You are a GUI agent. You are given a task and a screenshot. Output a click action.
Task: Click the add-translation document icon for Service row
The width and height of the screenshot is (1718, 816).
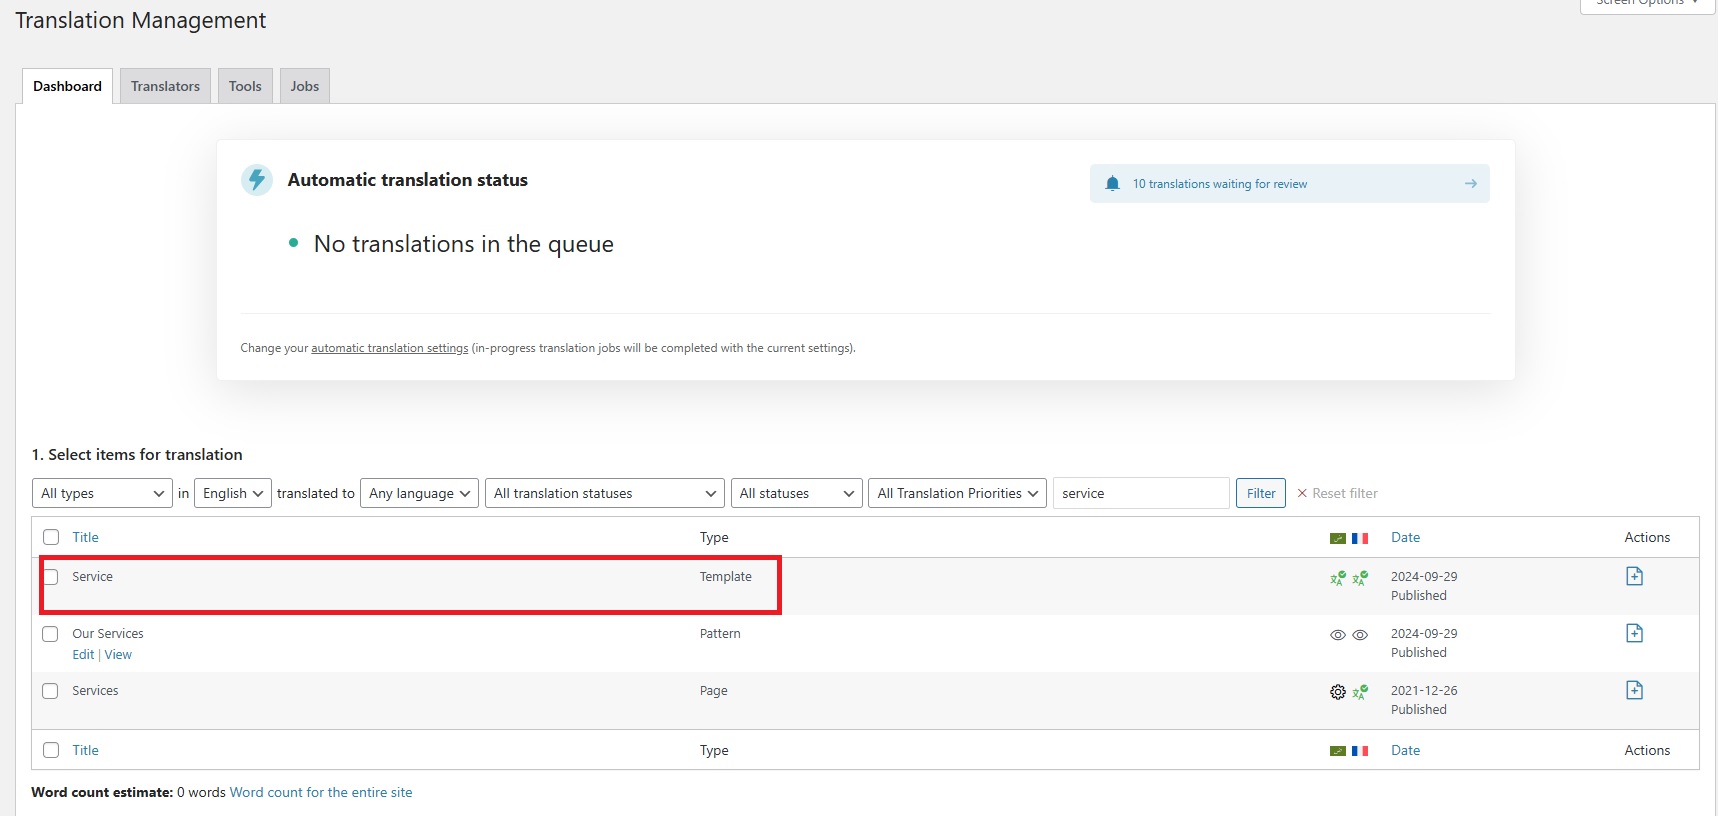click(x=1634, y=576)
